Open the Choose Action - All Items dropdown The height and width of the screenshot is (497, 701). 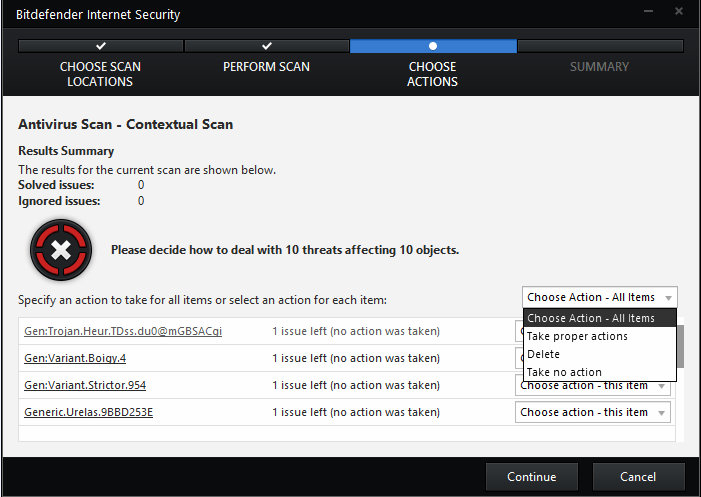pyautogui.click(x=600, y=297)
